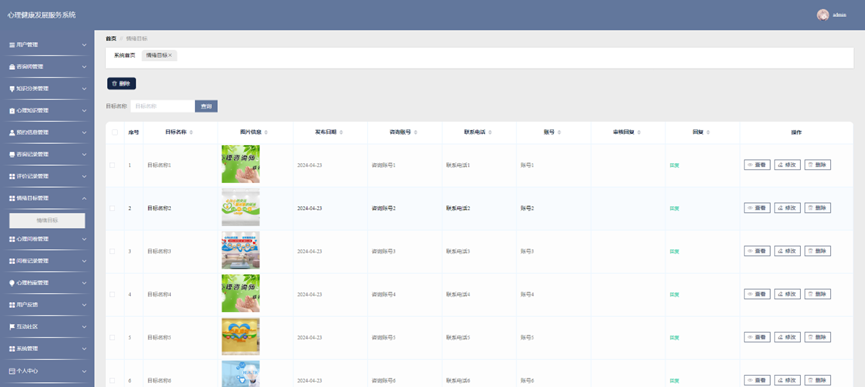Click the 预约信息管理 person icon
The width and height of the screenshot is (865, 387).
coord(12,133)
